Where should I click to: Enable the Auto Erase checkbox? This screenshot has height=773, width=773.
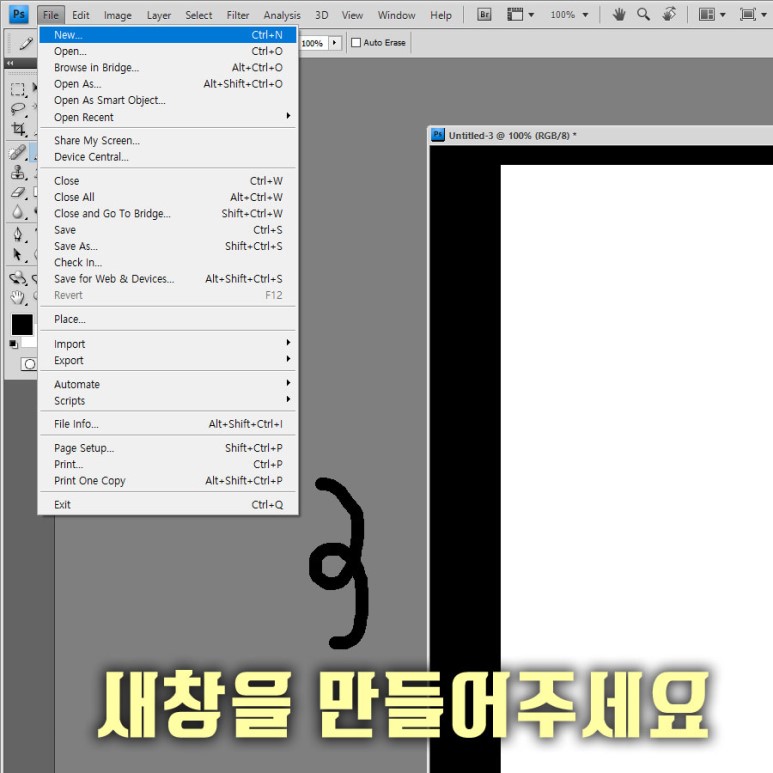tap(356, 43)
